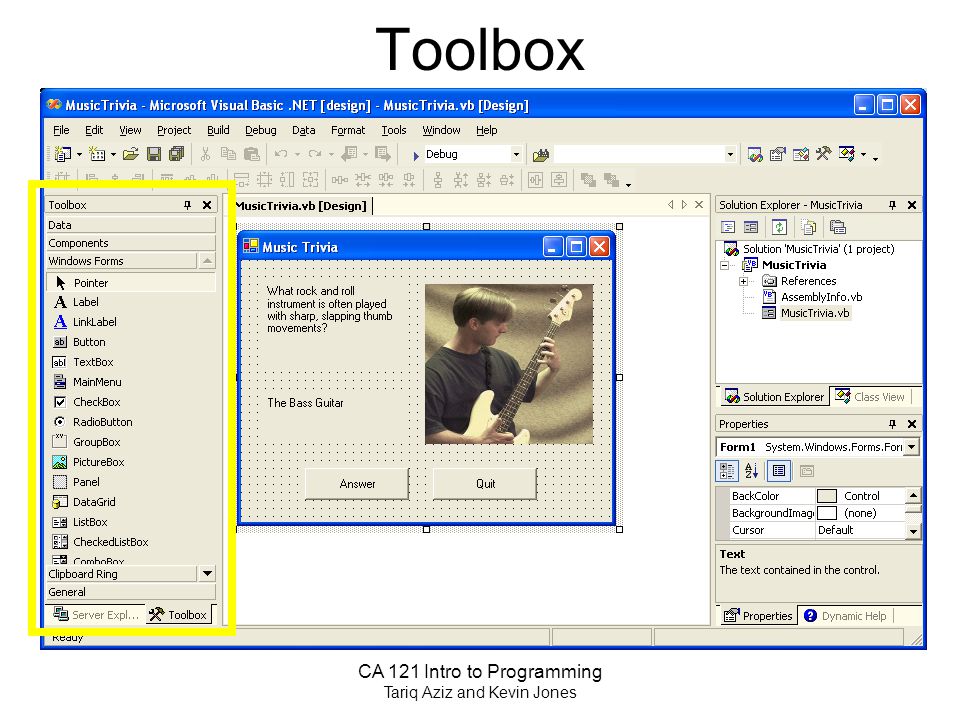Open the Build menu
The height and width of the screenshot is (720, 960).
click(x=218, y=130)
